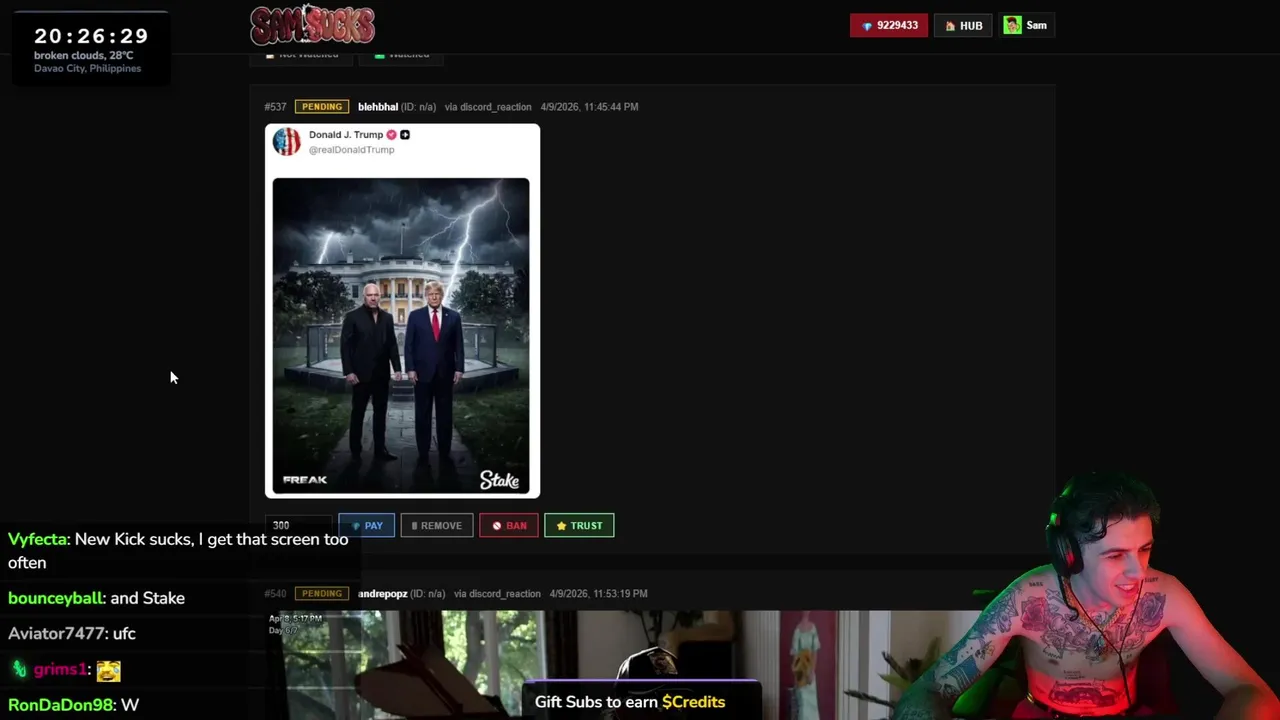1280x720 pixels.
Task: Click the house icon on HUB
Action: point(950,26)
